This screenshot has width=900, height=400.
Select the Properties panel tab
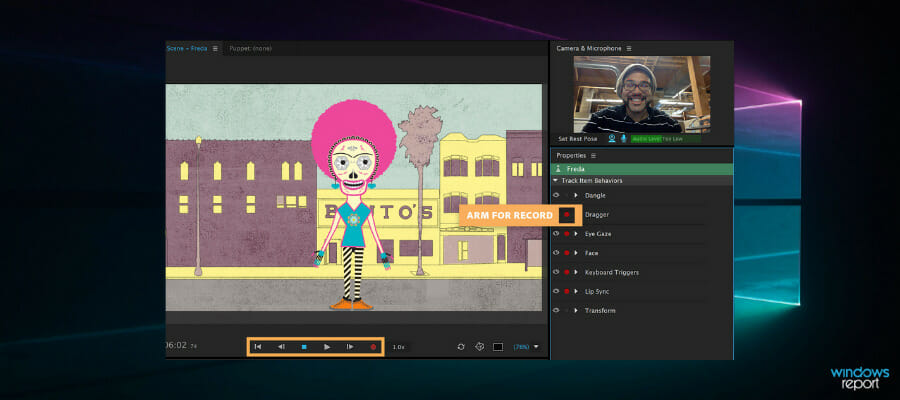pos(571,156)
